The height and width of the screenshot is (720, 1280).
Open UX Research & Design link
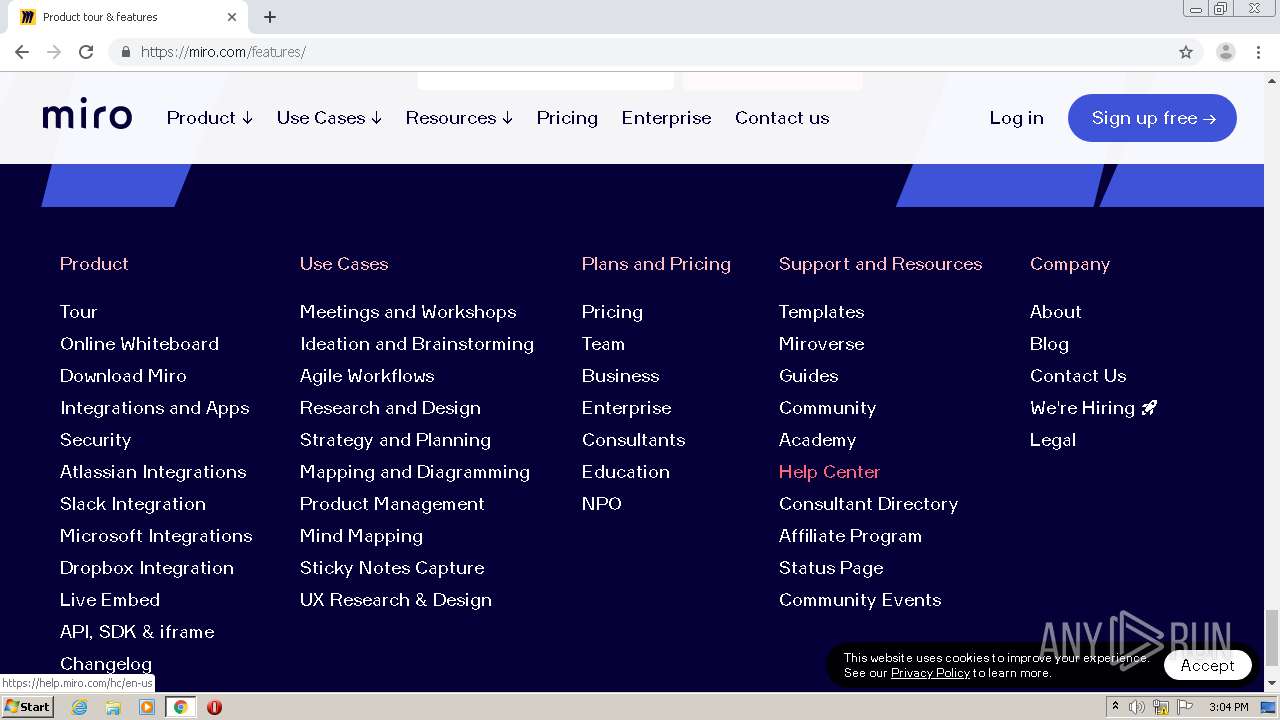click(396, 600)
